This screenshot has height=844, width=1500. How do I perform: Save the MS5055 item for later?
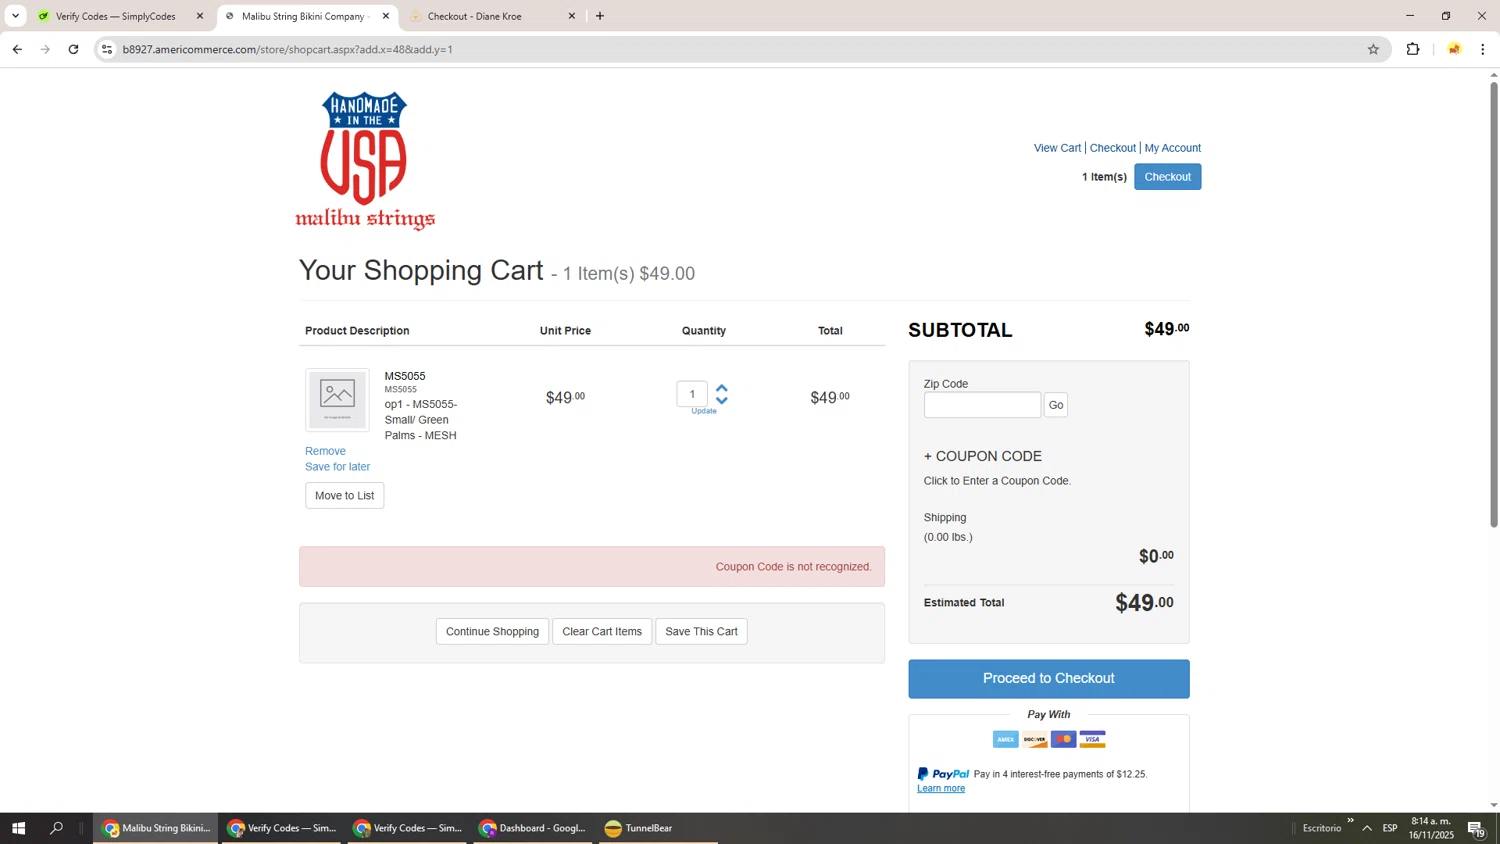[x=337, y=467]
